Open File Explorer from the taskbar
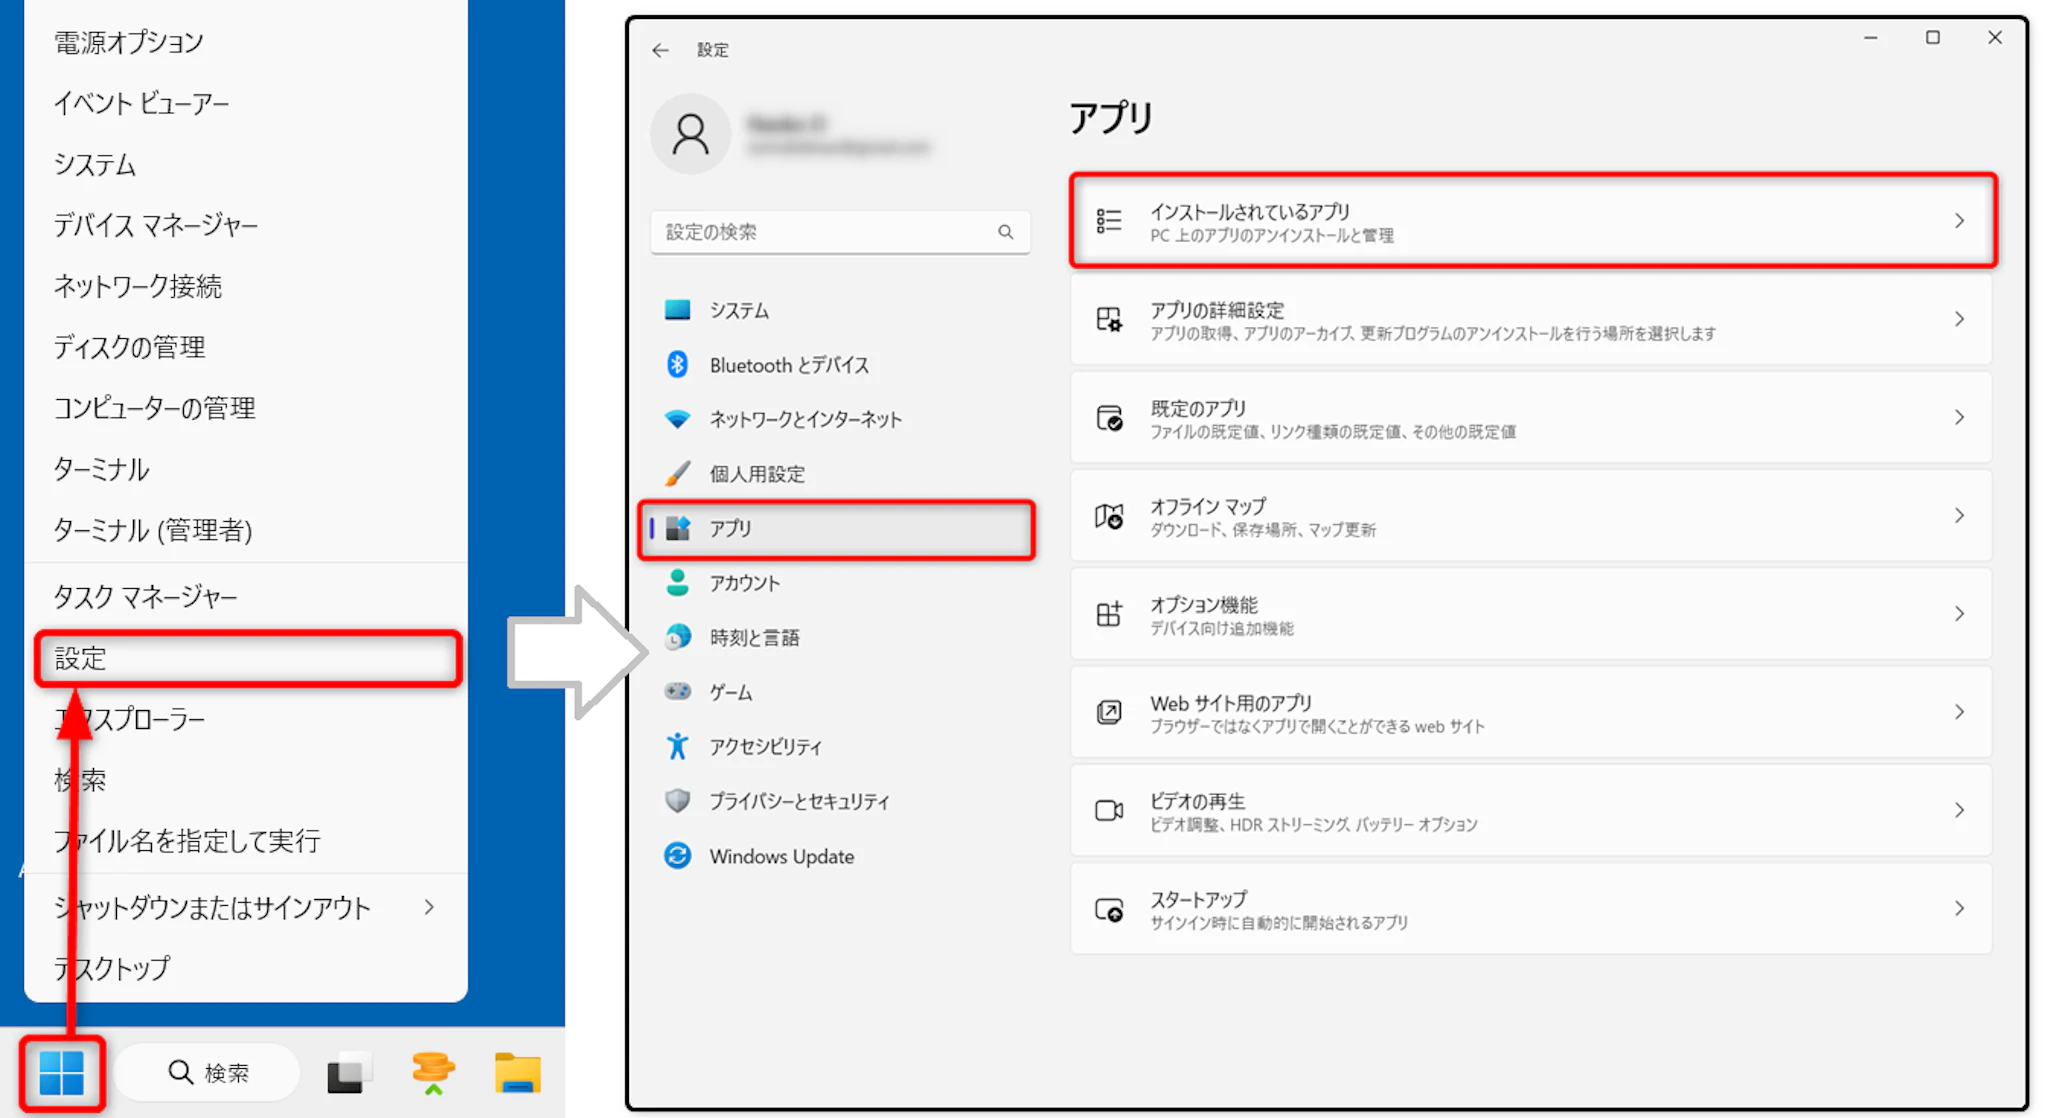This screenshot has height=1118, width=2048. [x=517, y=1073]
